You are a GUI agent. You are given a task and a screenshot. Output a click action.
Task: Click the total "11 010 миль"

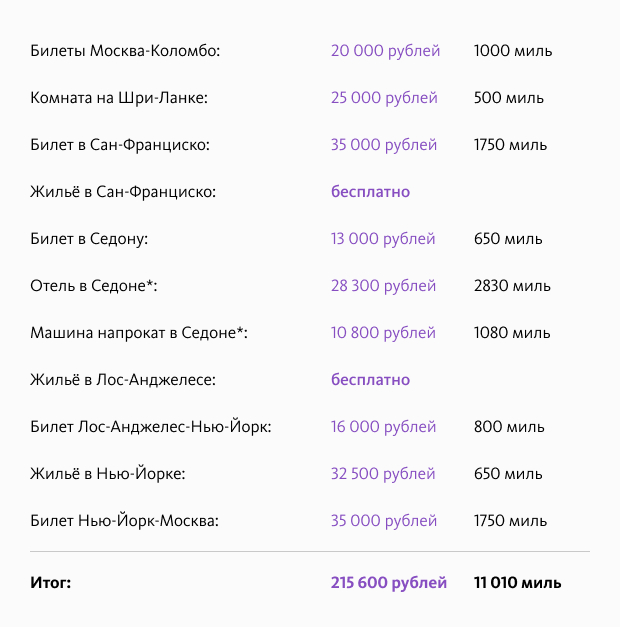pos(517,582)
